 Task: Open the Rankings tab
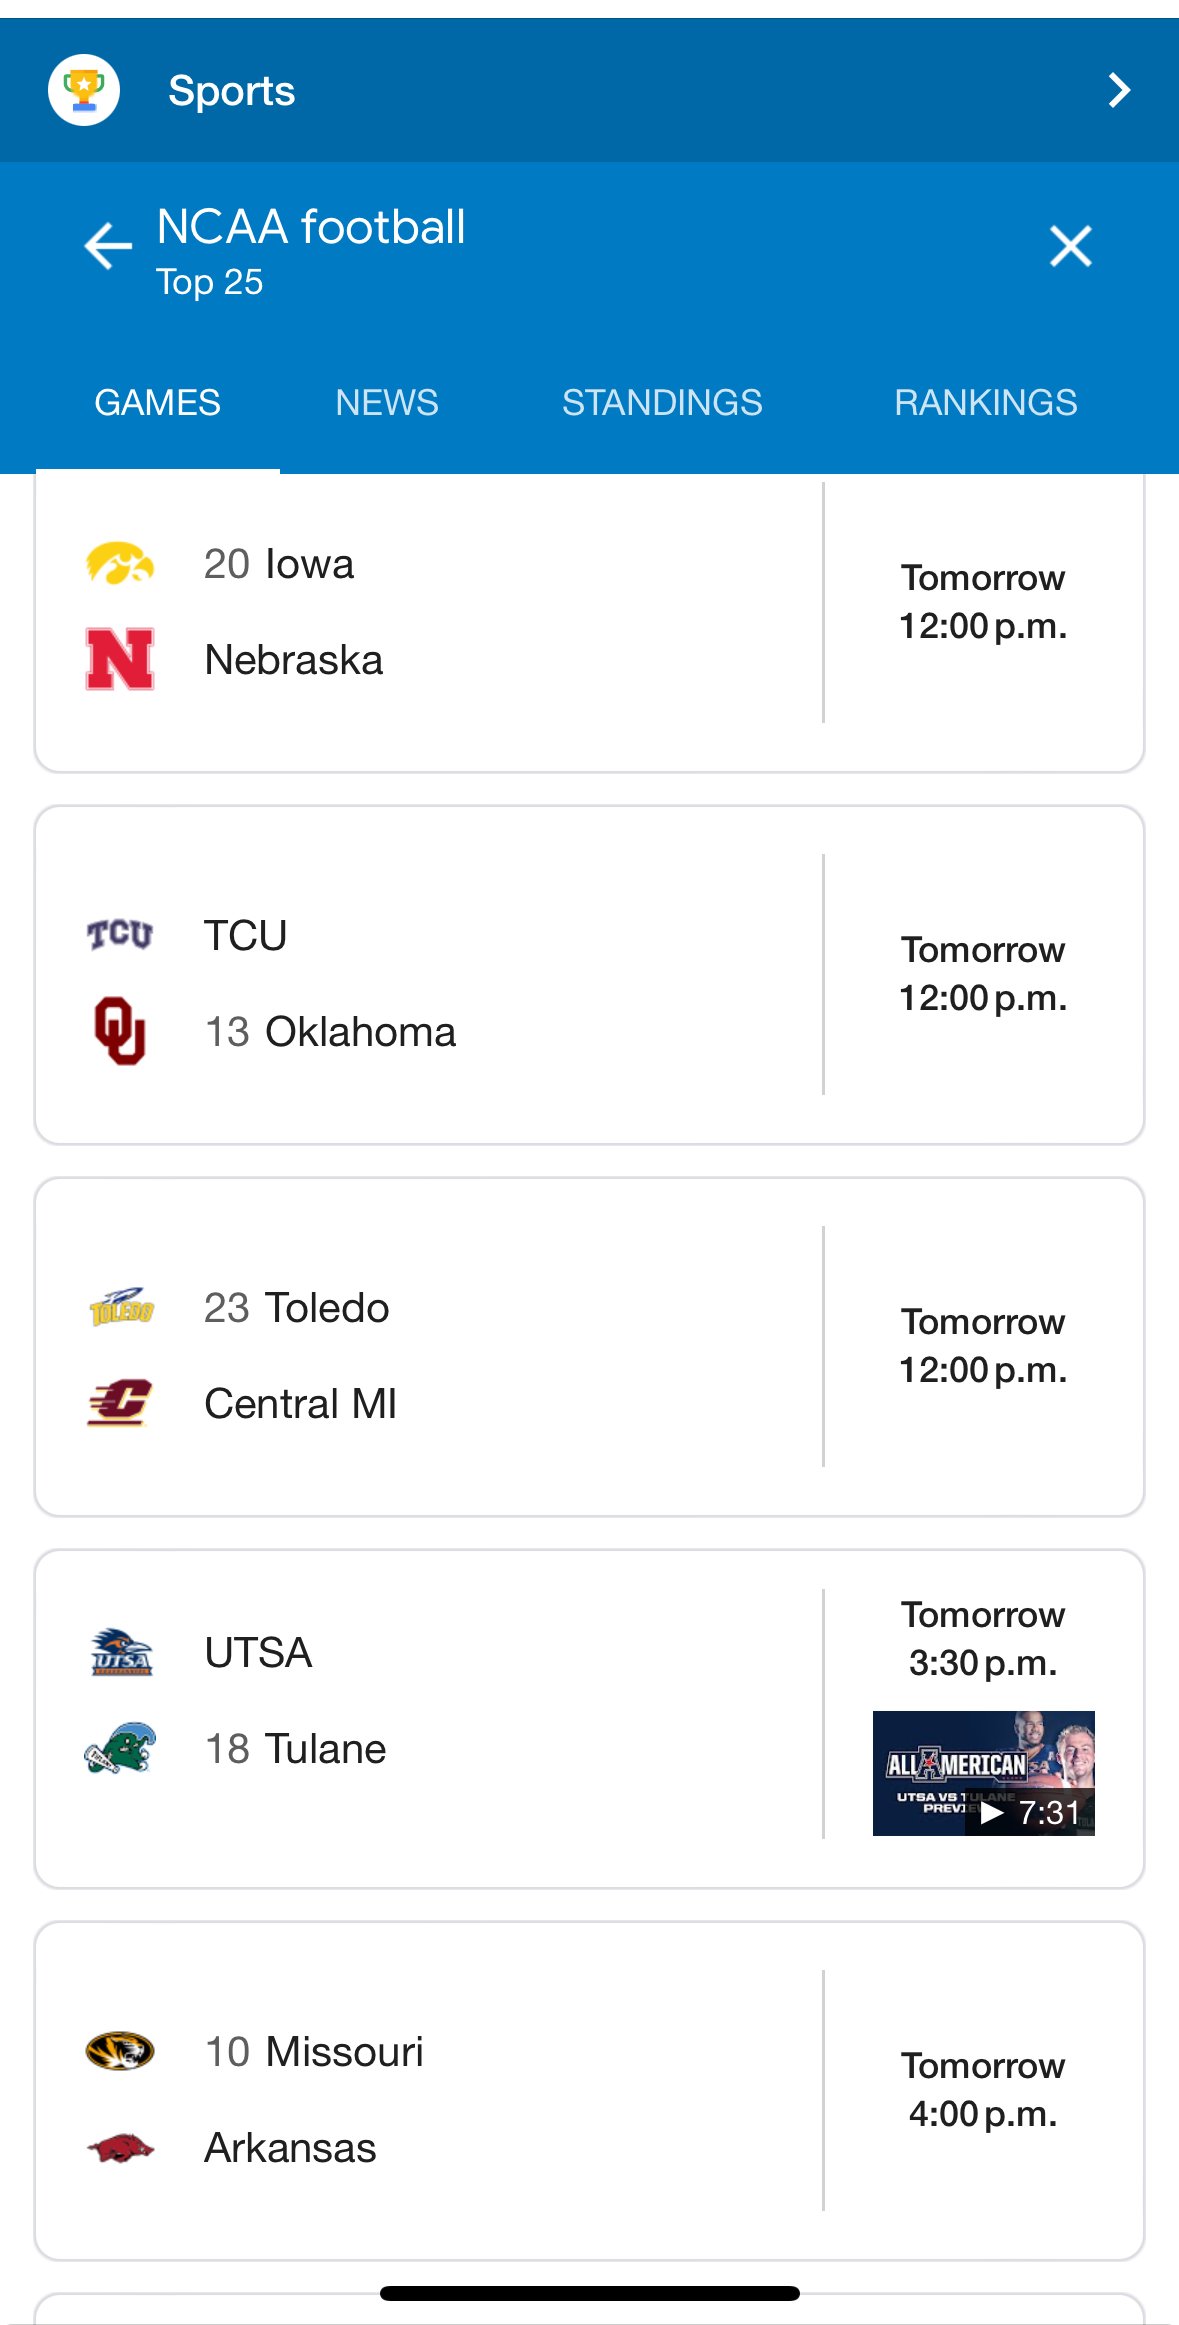tap(985, 402)
